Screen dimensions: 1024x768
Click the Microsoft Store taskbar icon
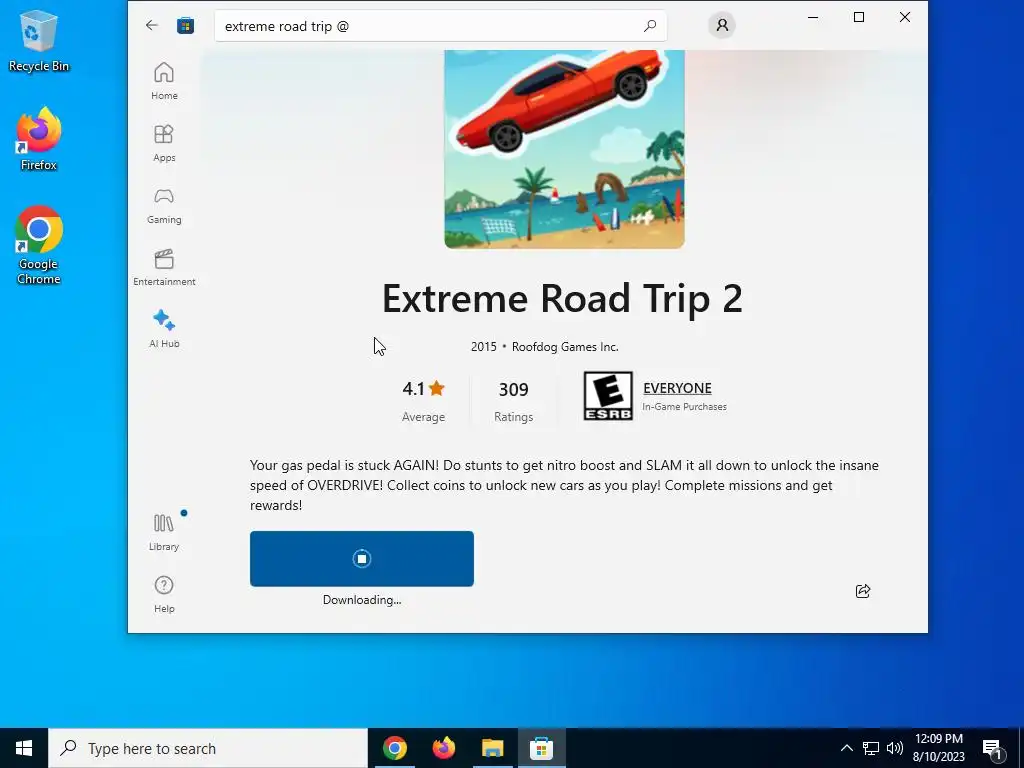point(541,748)
